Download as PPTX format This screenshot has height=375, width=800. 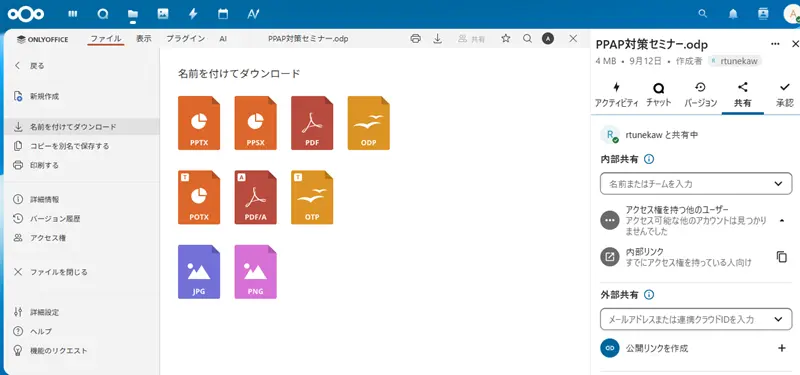(199, 123)
